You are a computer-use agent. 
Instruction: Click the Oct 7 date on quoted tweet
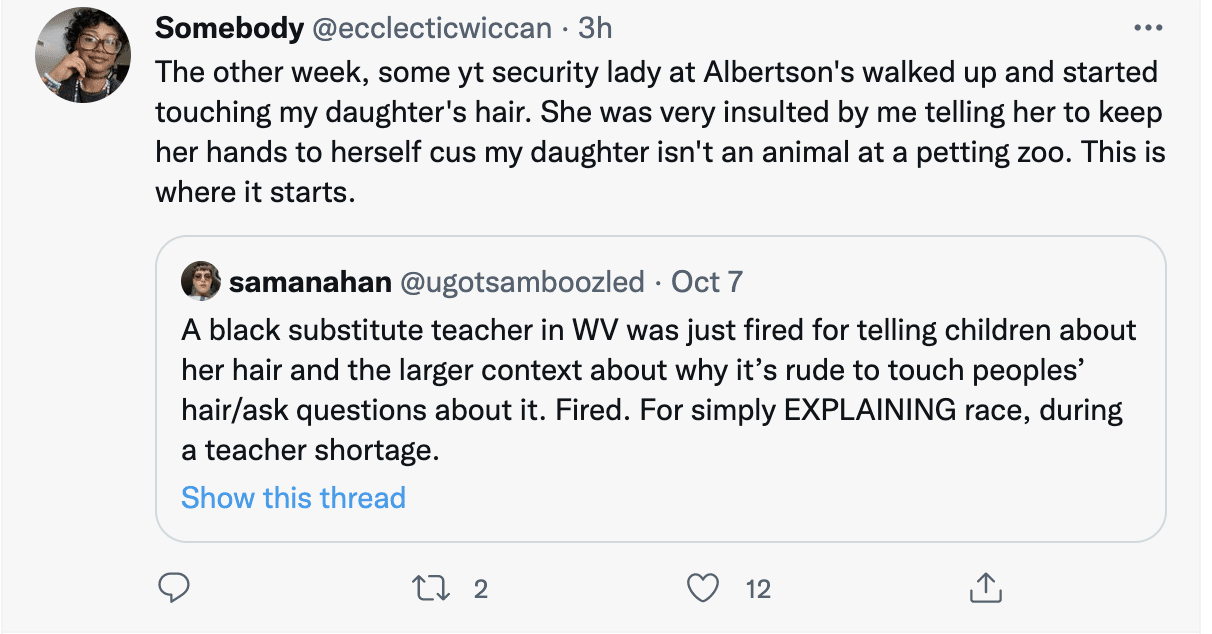click(707, 282)
